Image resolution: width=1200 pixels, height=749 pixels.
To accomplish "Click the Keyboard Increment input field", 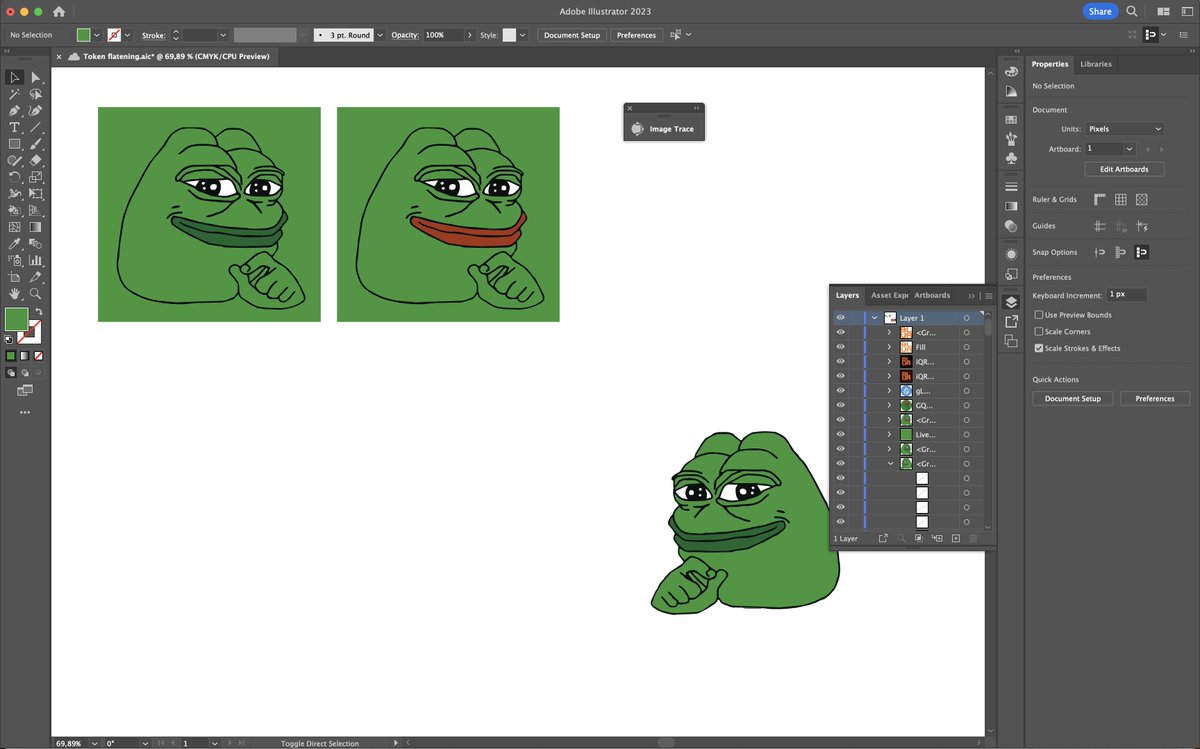I will [1126, 295].
